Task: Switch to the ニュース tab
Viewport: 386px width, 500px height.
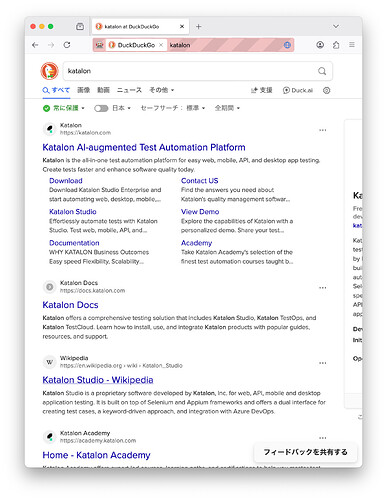Action: (x=129, y=90)
